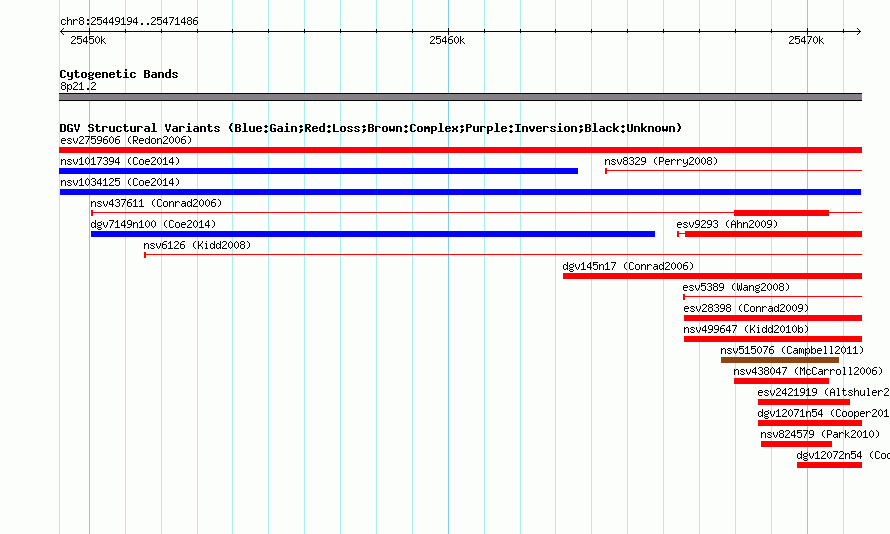Click the nsv8329 (Perry2008) variant label
This screenshot has width=890, height=534.
pos(661,161)
